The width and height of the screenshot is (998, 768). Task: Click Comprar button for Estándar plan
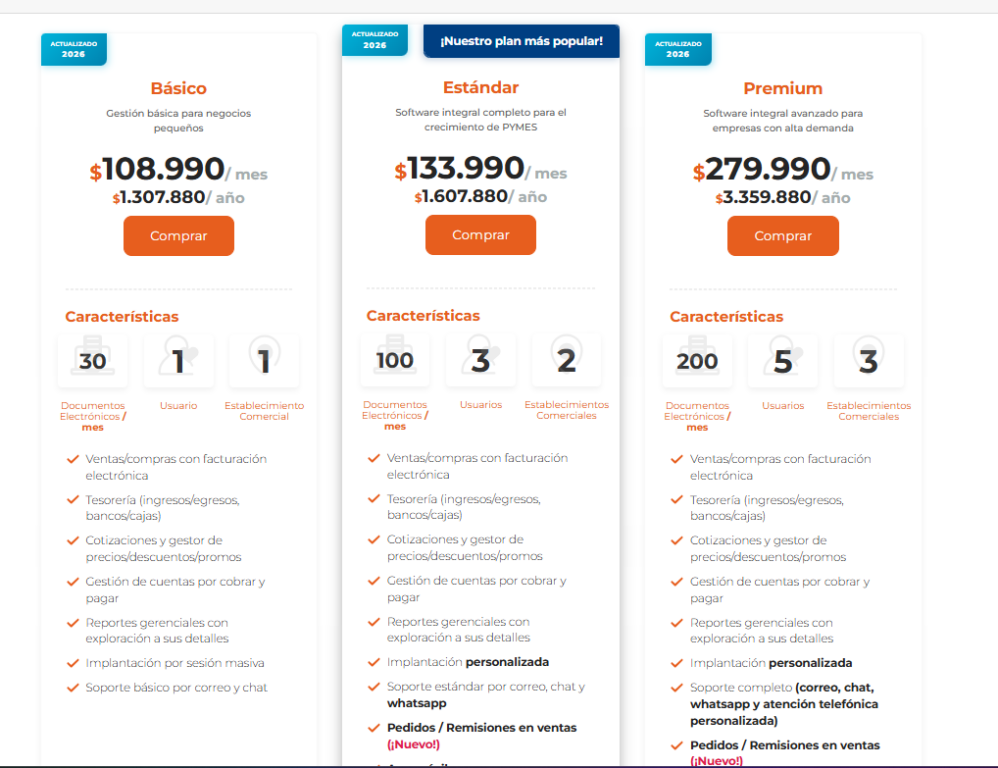pos(481,235)
